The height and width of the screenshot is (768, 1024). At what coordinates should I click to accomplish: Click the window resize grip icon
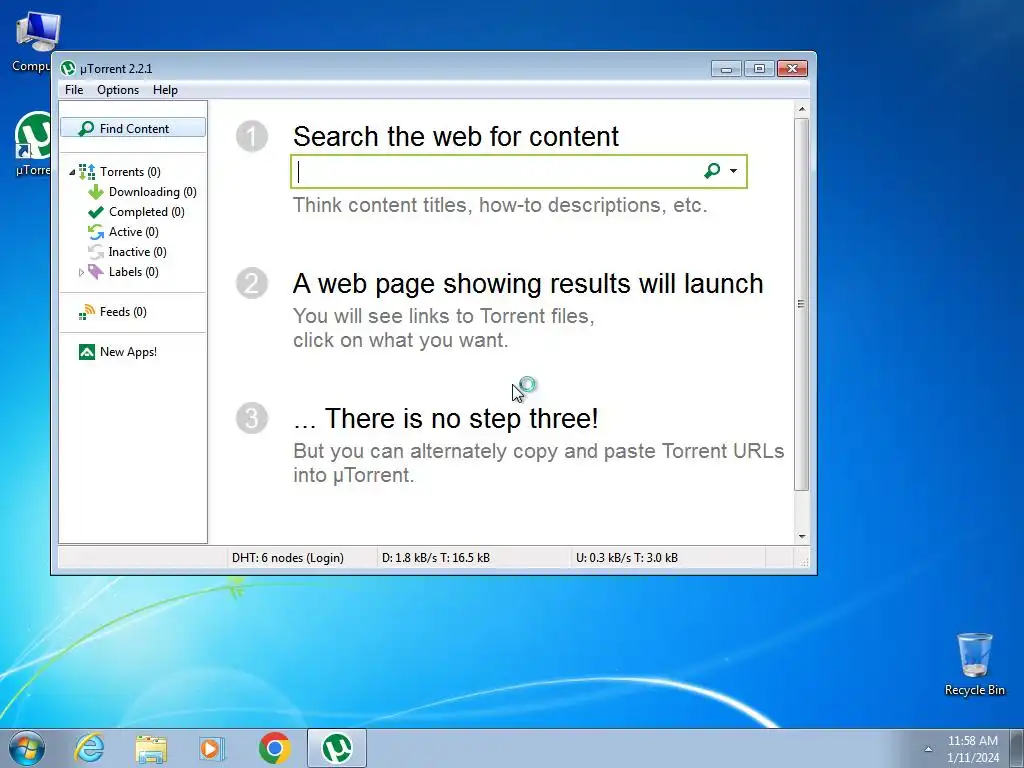tap(804, 562)
